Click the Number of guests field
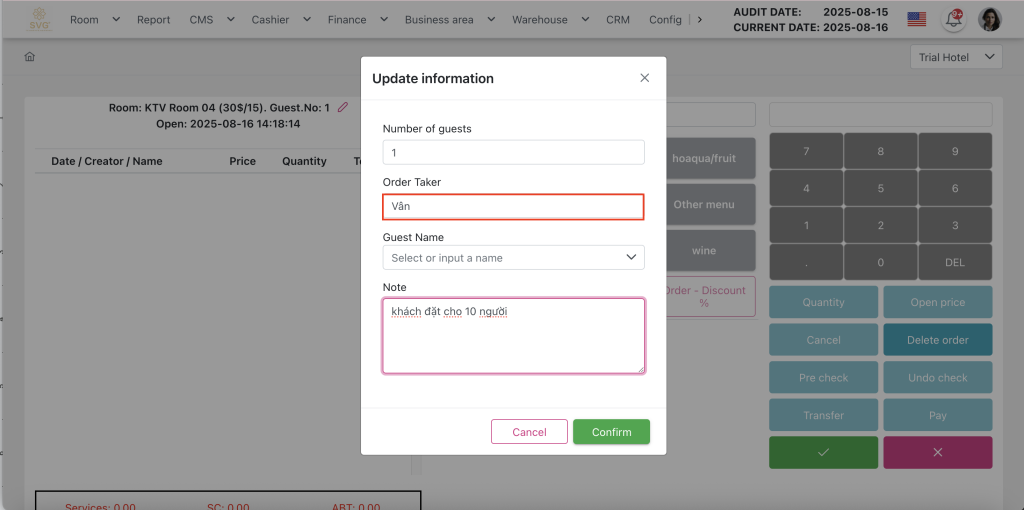Image resolution: width=1024 pixels, height=510 pixels. point(513,152)
